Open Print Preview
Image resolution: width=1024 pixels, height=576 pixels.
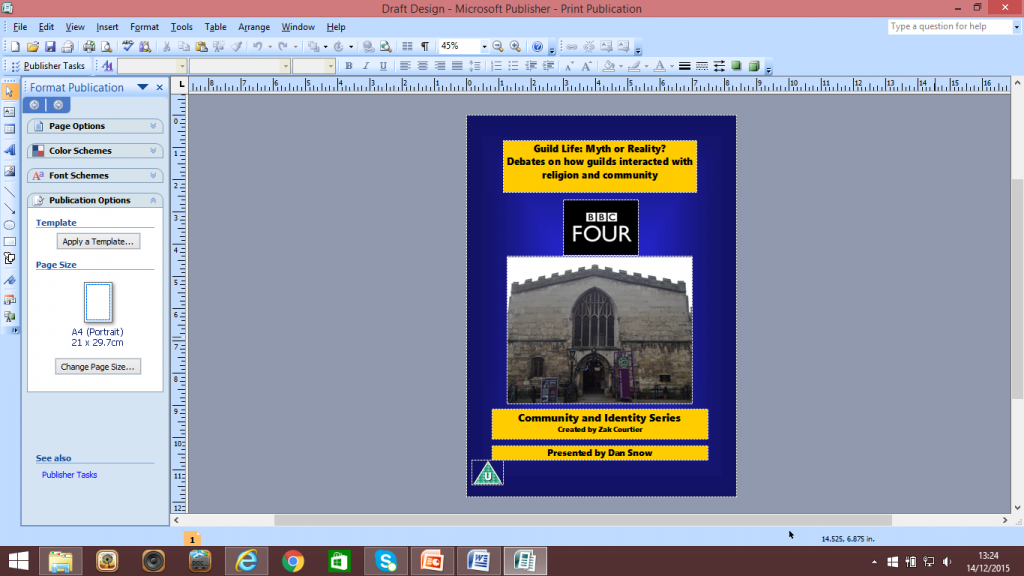(x=106, y=46)
